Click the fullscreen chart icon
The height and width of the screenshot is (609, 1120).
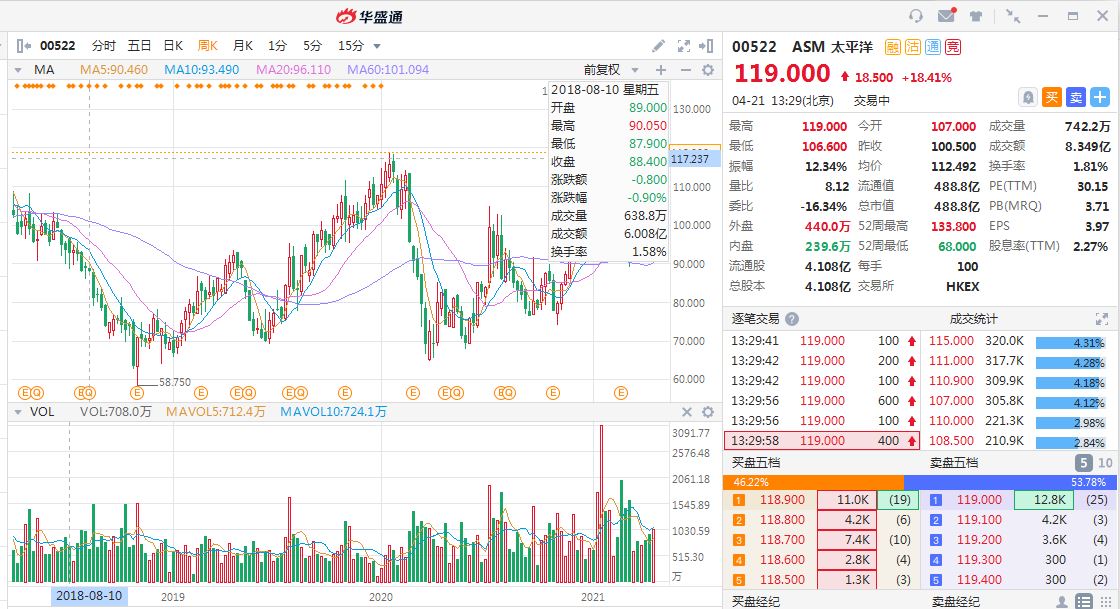coord(684,46)
